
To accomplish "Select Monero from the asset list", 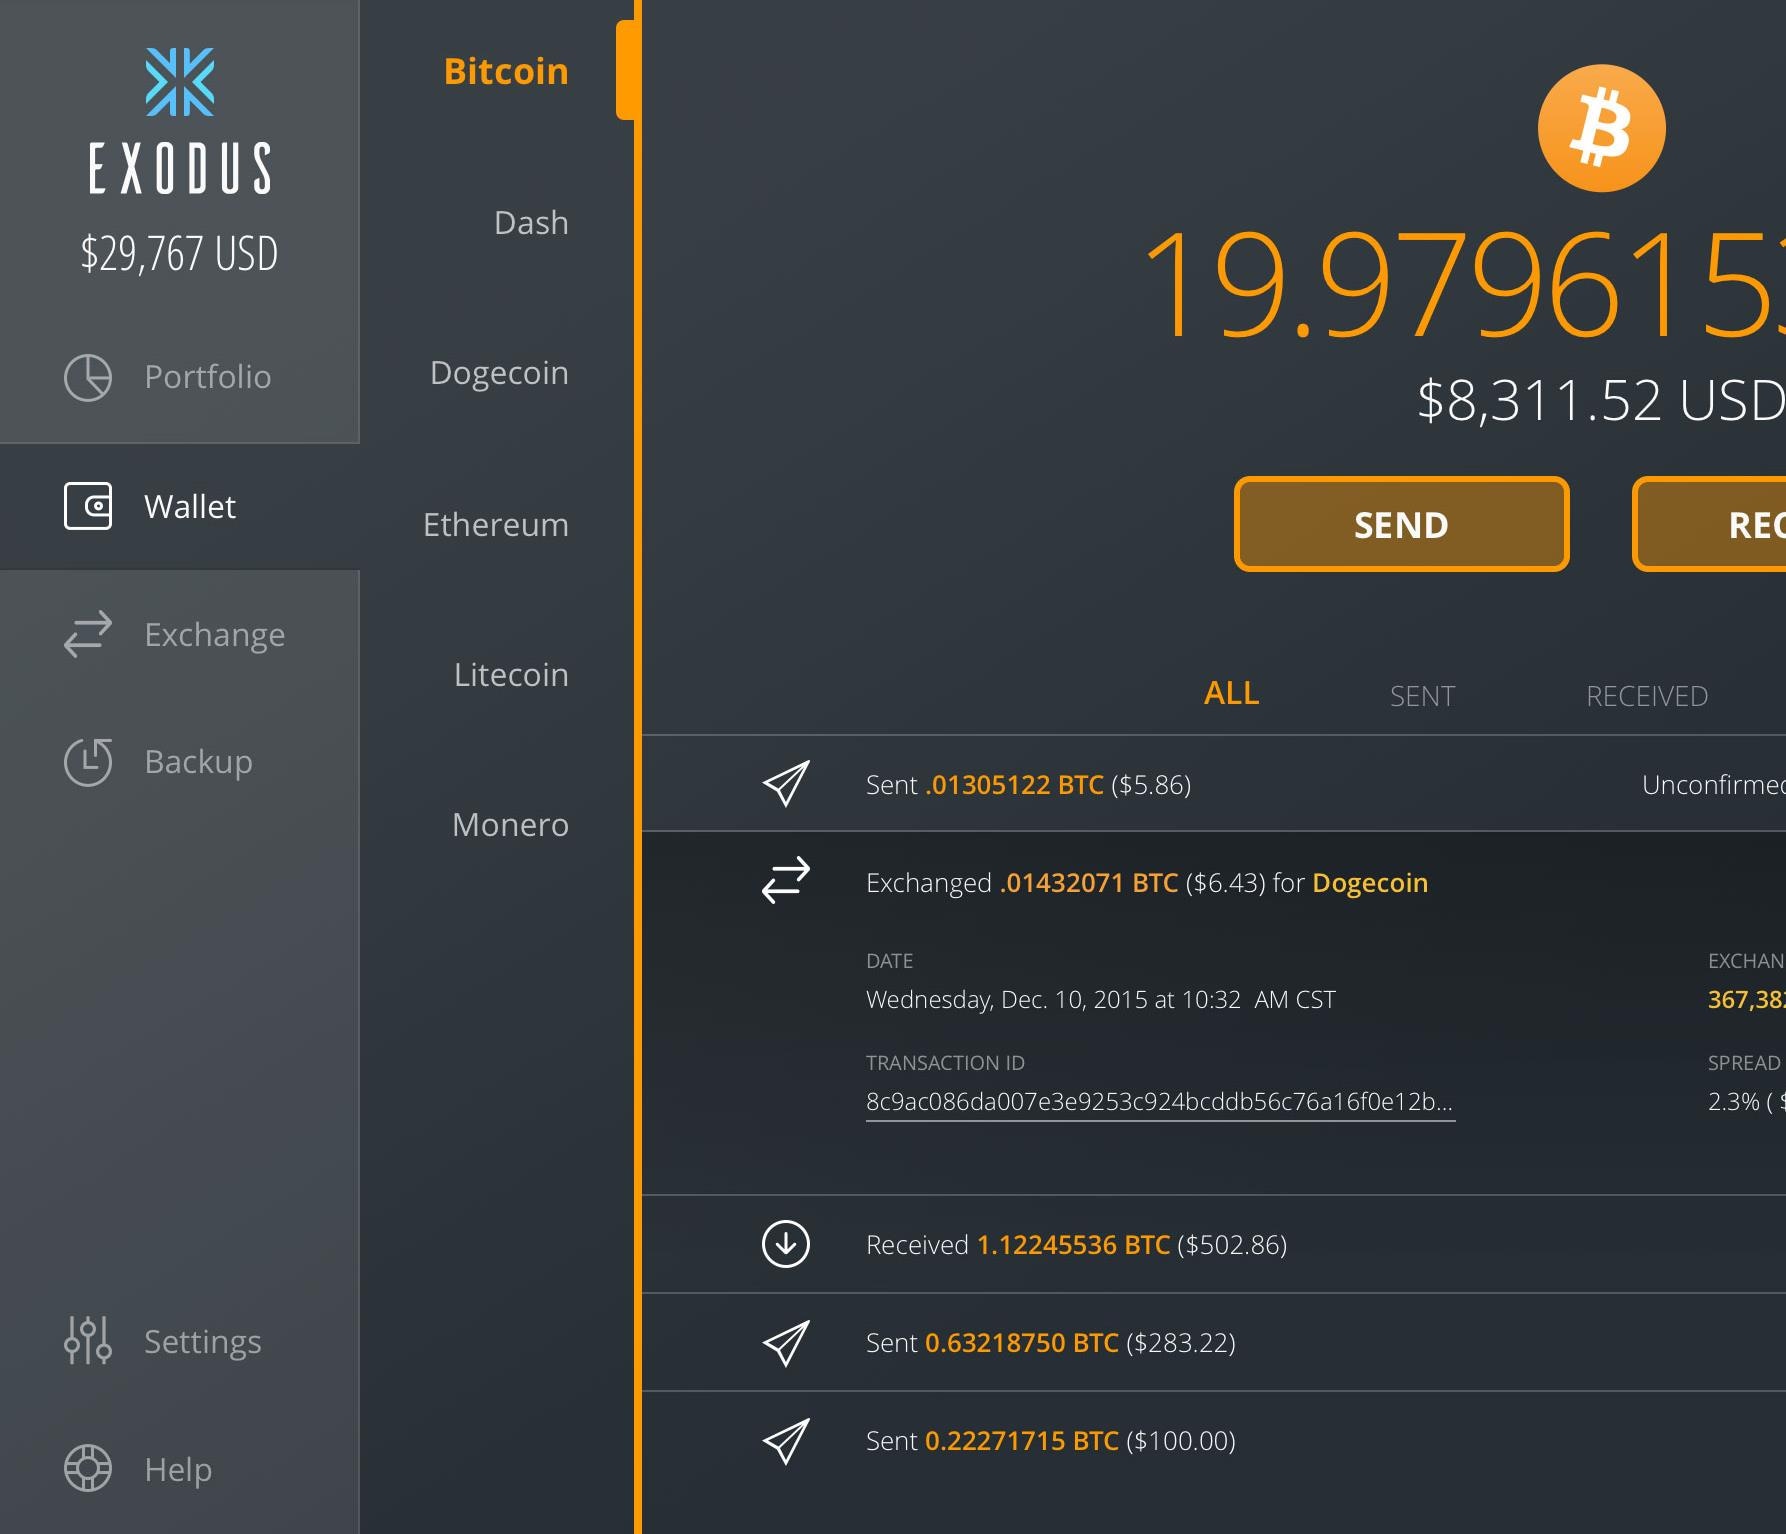I will click(510, 824).
